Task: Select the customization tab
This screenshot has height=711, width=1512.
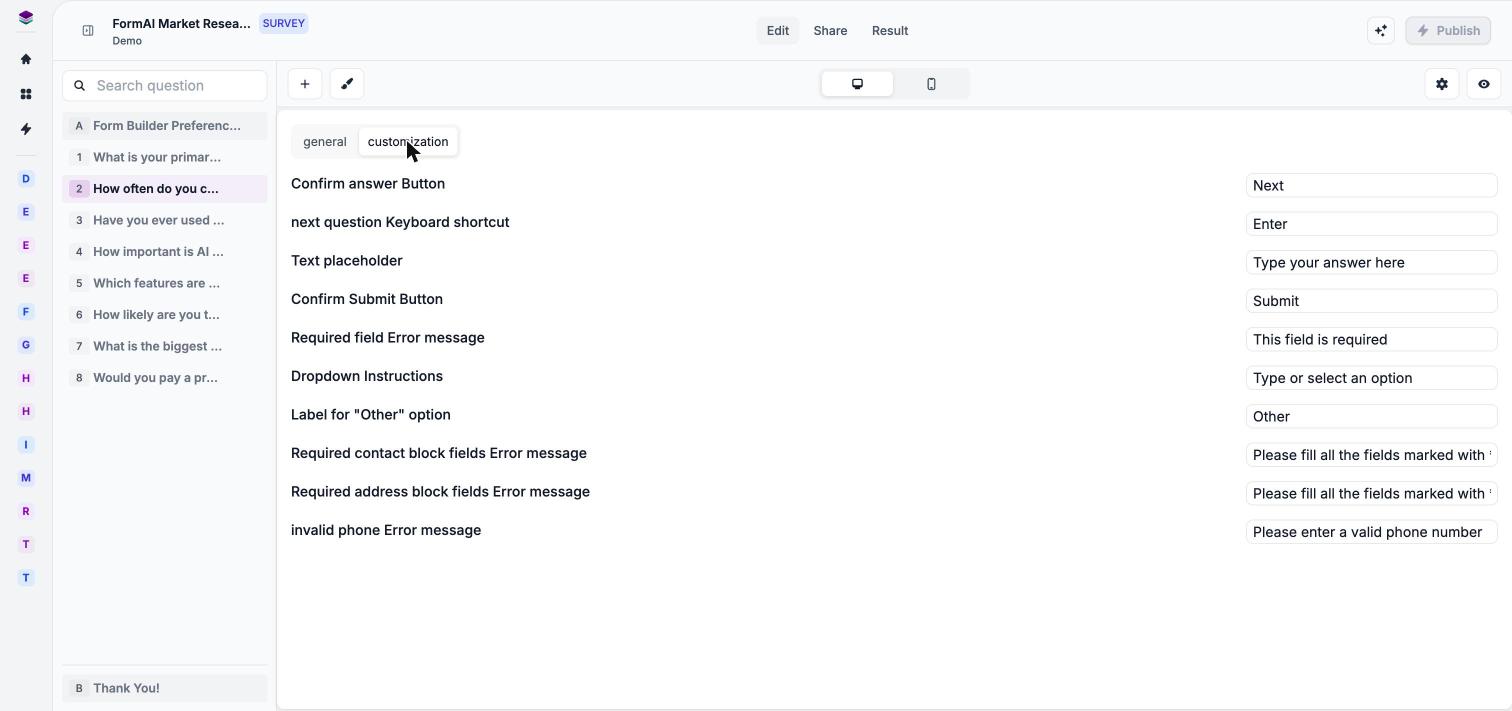Action: [408, 142]
